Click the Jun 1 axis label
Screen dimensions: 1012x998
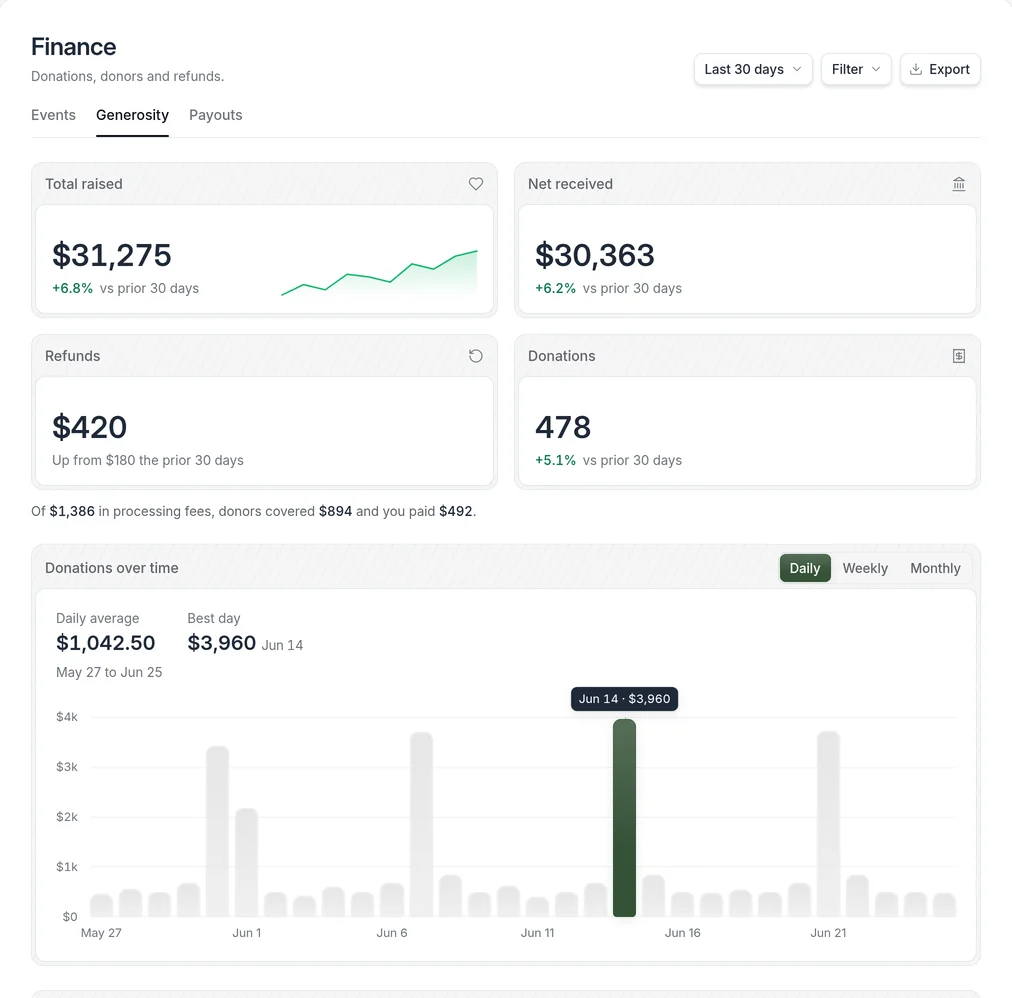point(247,933)
